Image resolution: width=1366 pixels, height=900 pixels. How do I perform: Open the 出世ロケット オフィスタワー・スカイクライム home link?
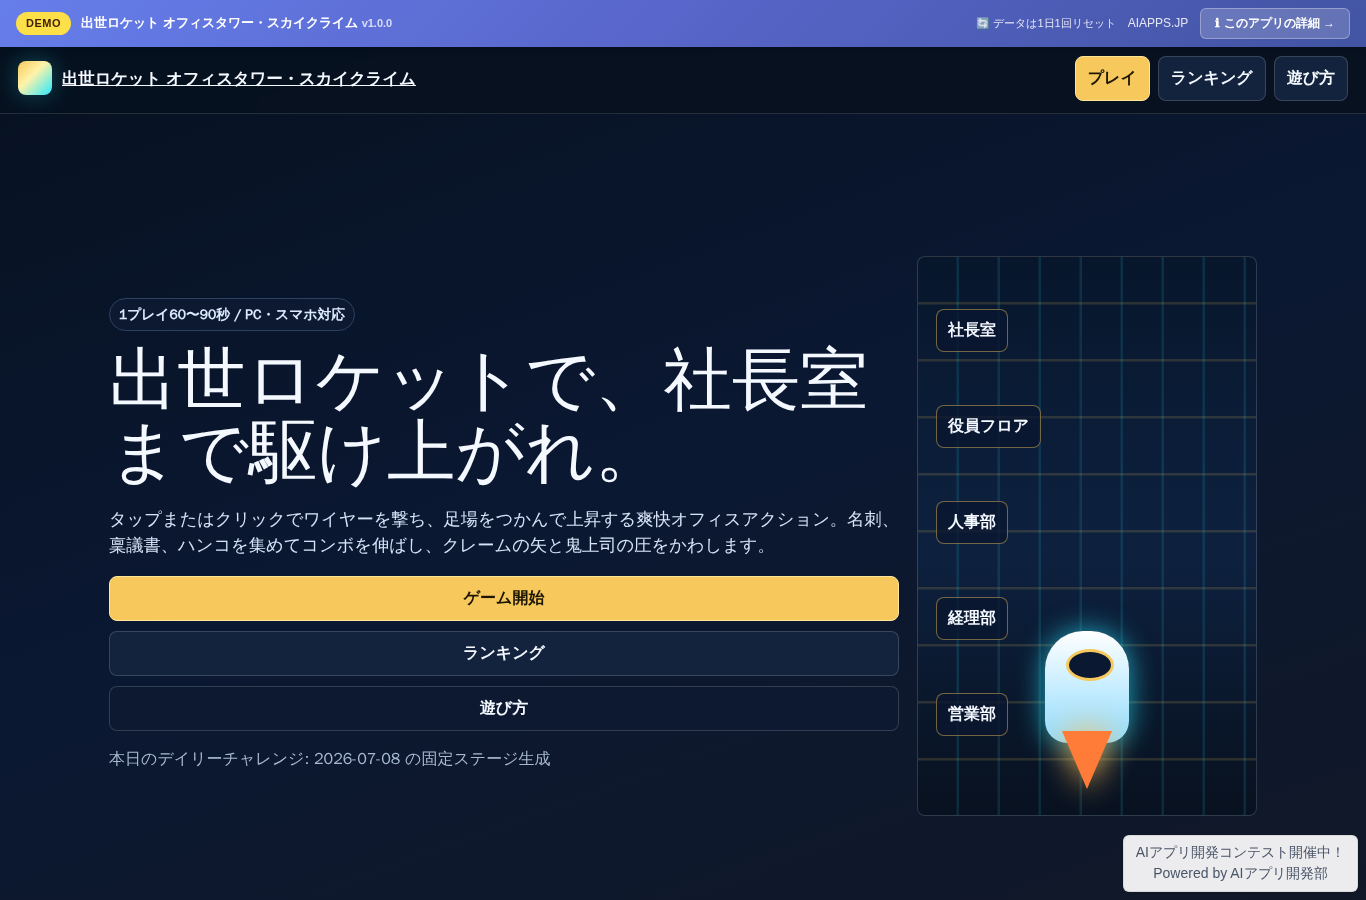pos(238,78)
